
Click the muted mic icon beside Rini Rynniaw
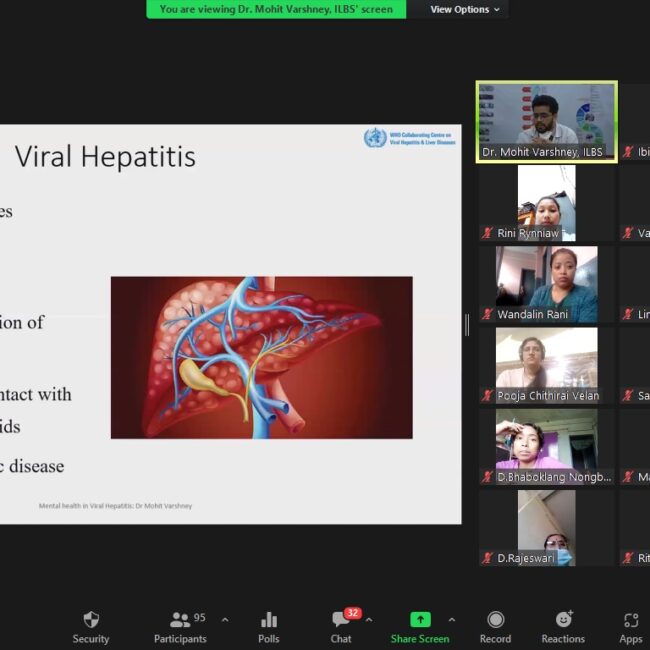488,234
